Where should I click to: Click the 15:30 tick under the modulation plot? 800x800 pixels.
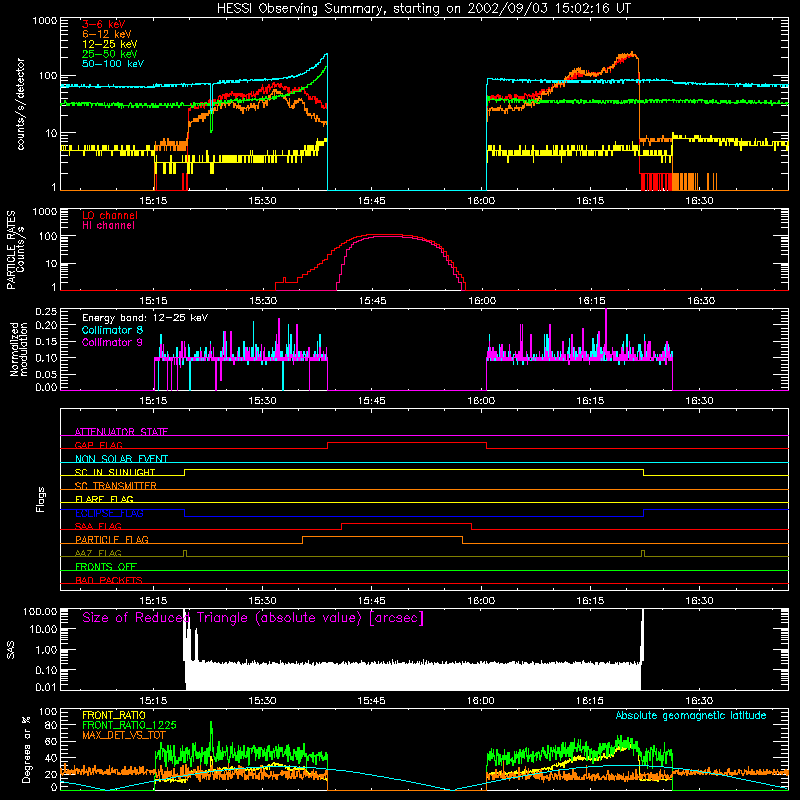coord(262,401)
